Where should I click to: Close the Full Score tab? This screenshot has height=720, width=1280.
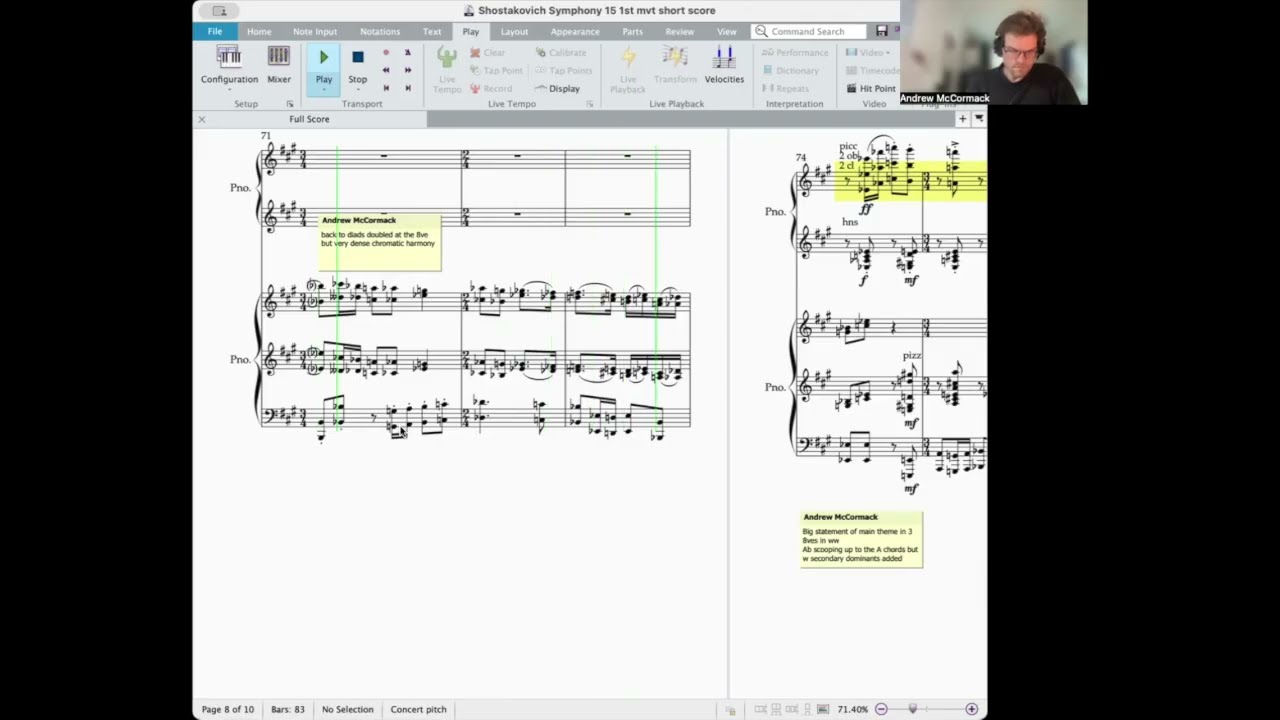(201, 119)
